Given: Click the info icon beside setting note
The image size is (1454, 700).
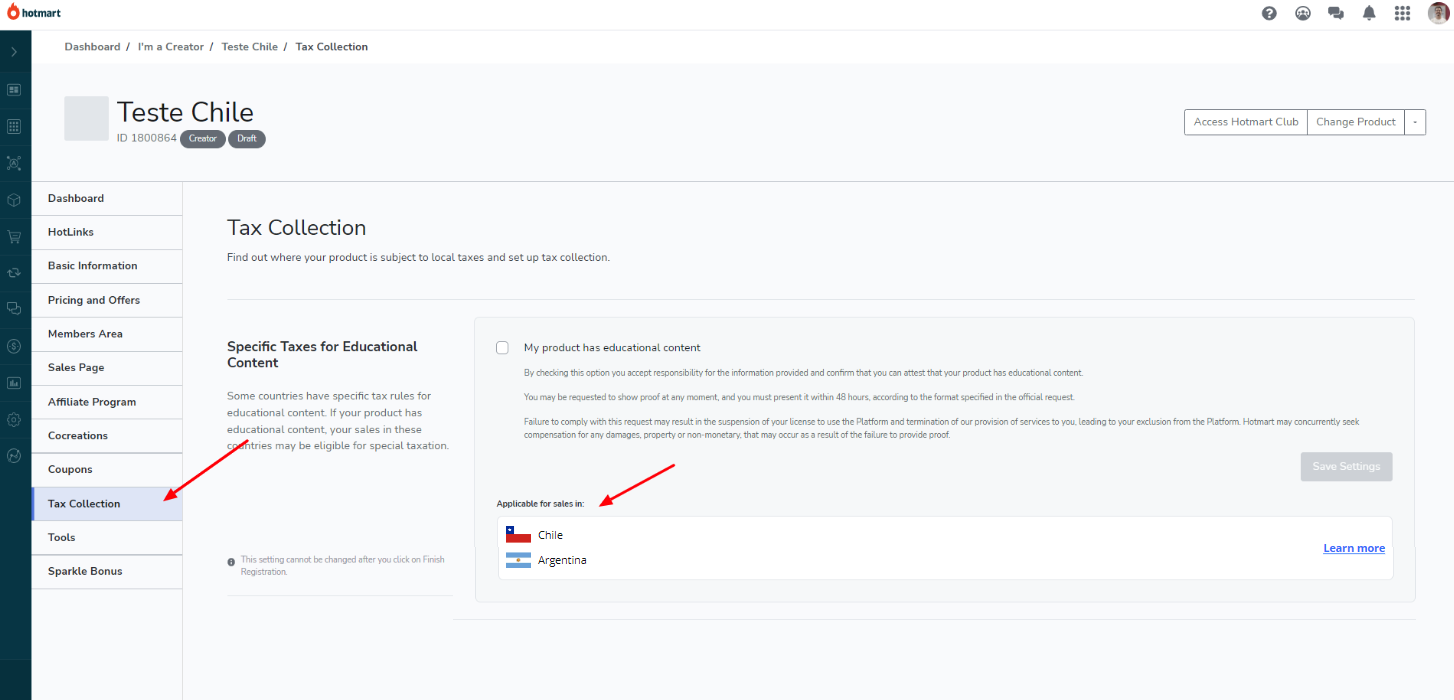Looking at the screenshot, I should tap(232, 562).
